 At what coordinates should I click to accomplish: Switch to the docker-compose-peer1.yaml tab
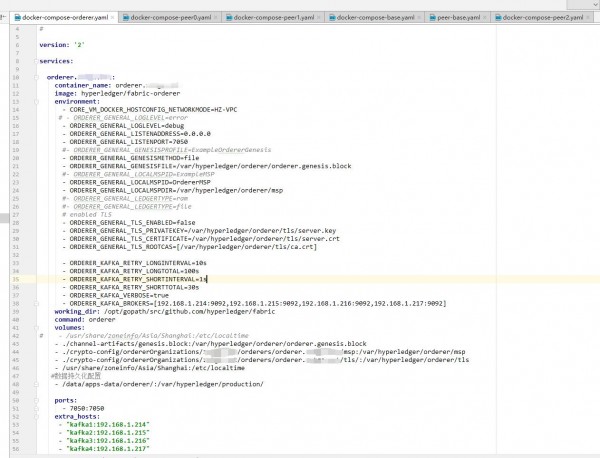(x=274, y=18)
